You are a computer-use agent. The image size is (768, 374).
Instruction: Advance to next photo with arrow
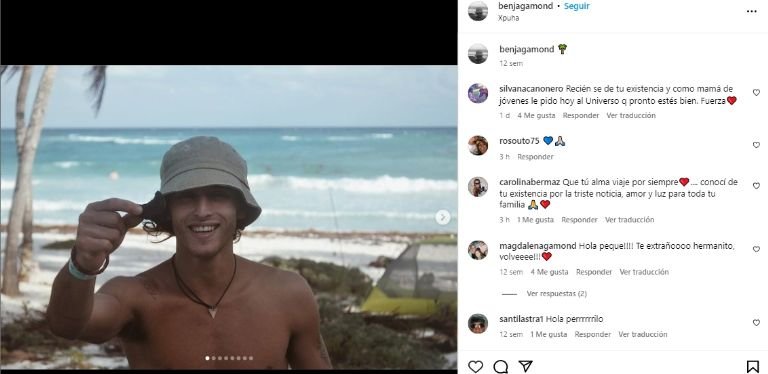[442, 217]
